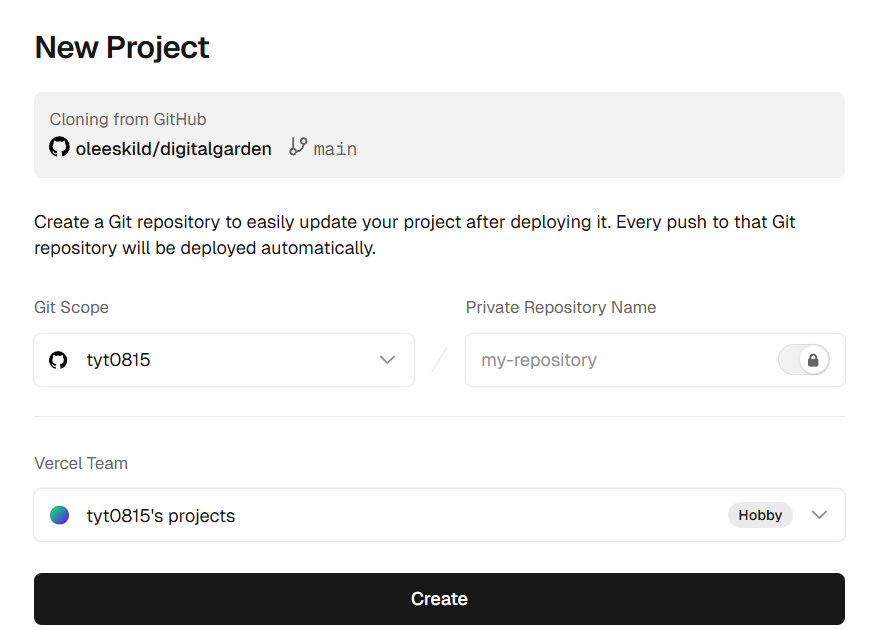Viewport: 872px width, 630px height.
Task: Click the Git Scope label
Action: [x=71, y=307]
